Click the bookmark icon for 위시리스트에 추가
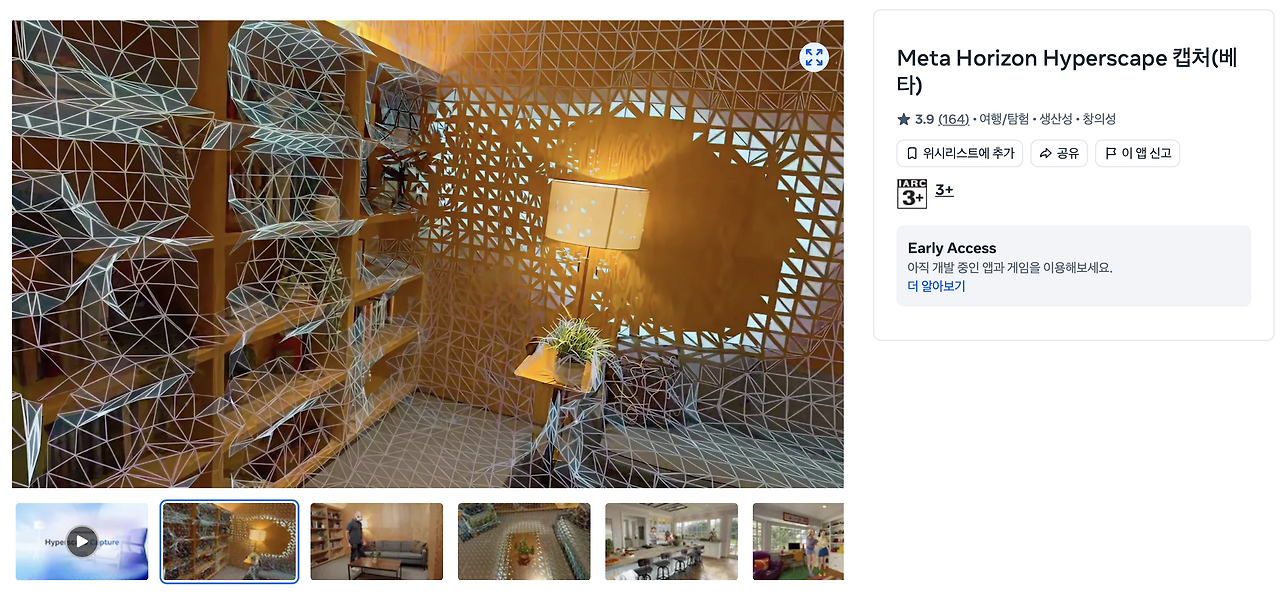Viewport: 1280px width, 606px height. 912,153
